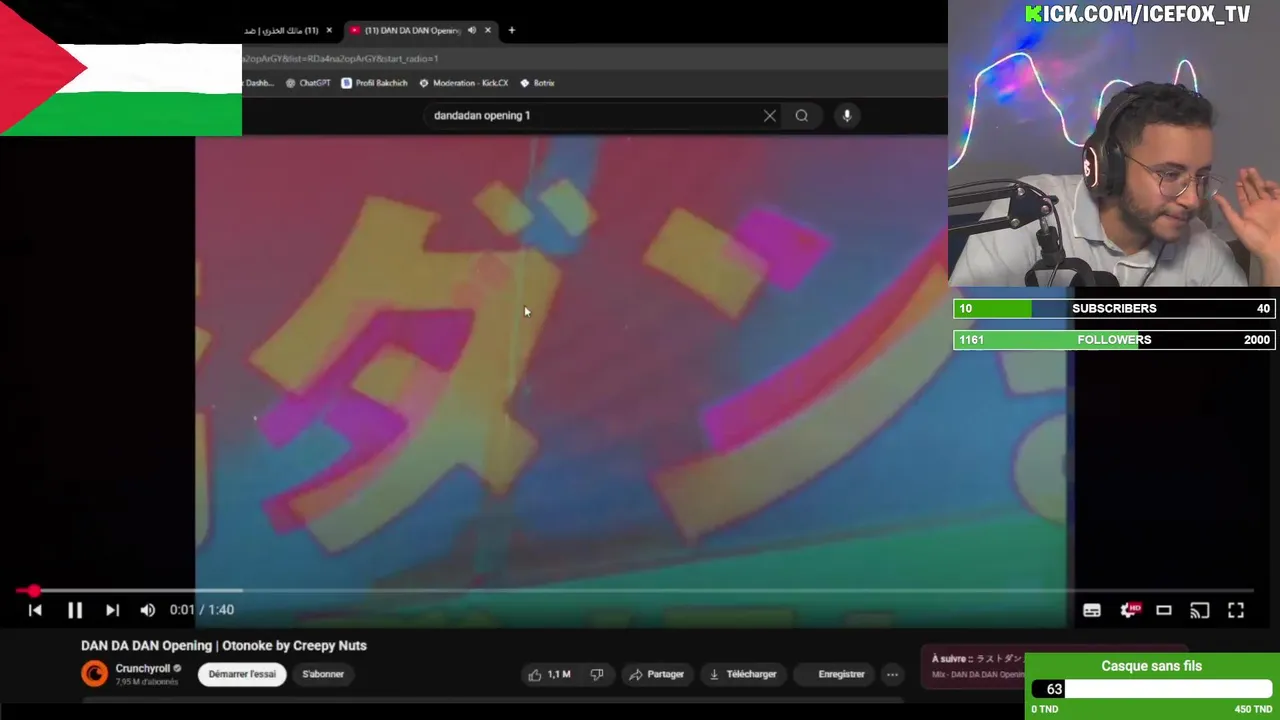Click the Subscribers goal bar overlay
1280x720 pixels.
pyautogui.click(x=1114, y=309)
